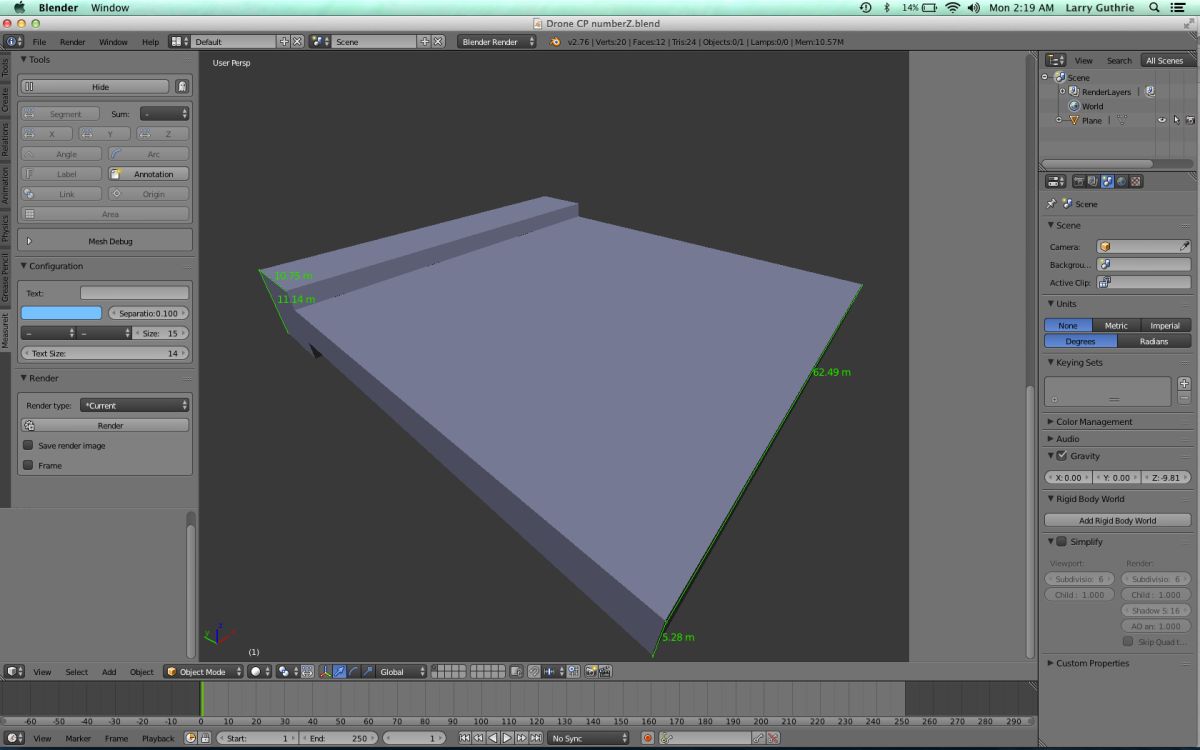Open the Object Mode dropdown
The height and width of the screenshot is (750, 1200).
(204, 672)
